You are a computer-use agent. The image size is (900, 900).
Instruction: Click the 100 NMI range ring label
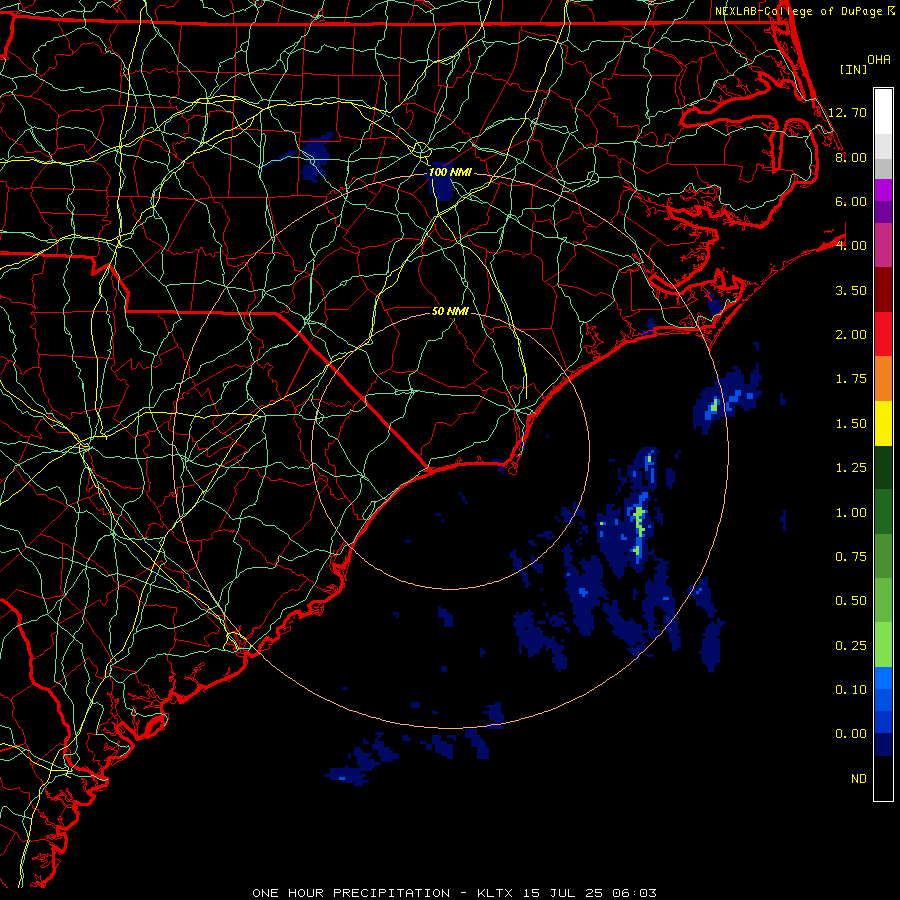[450, 172]
